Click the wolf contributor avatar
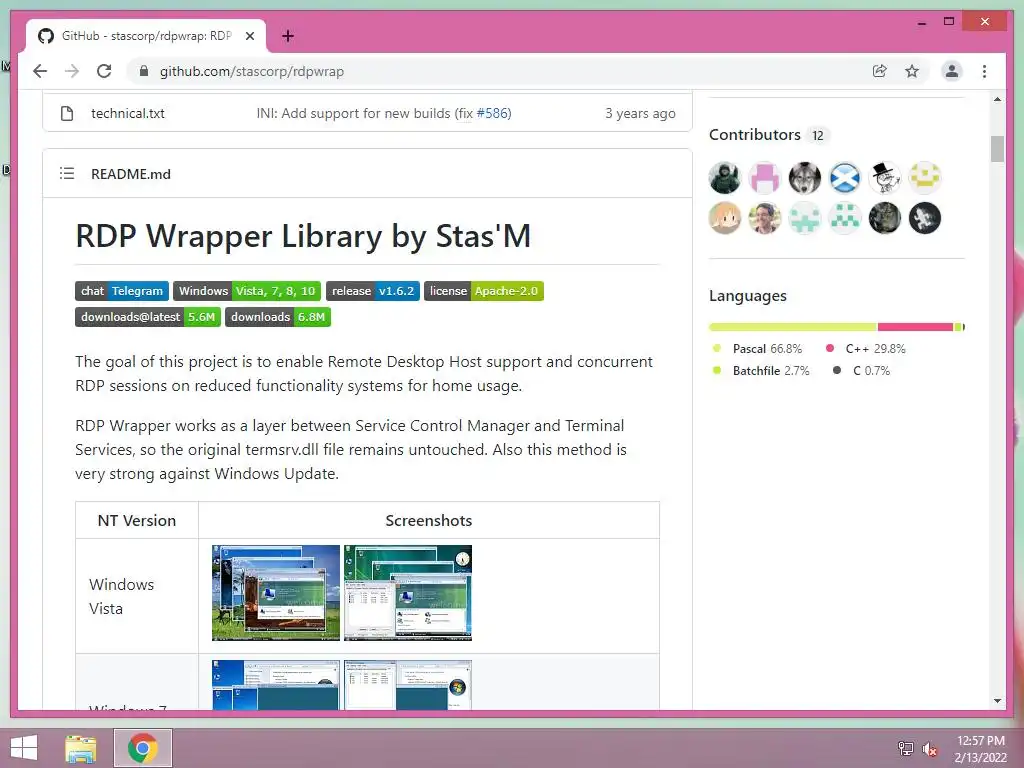 click(805, 178)
